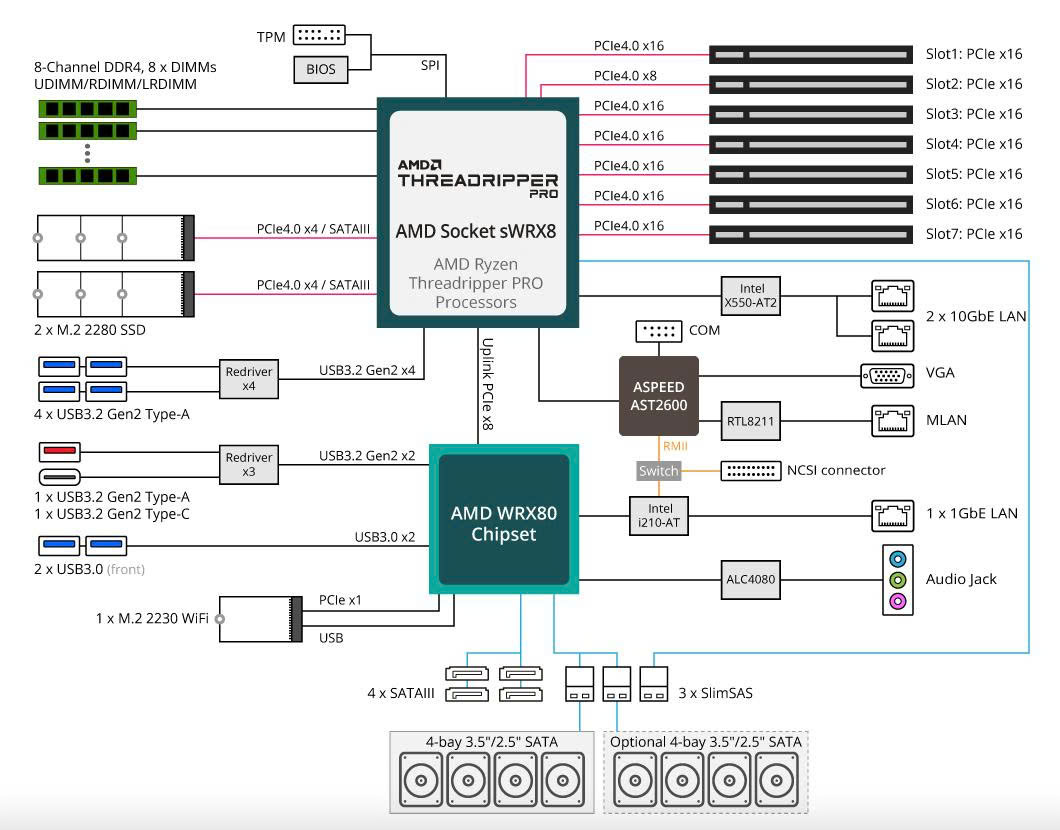Click the '2 x 10GbE LAN' label
The width and height of the screenshot is (1060, 830).
[x=976, y=316]
